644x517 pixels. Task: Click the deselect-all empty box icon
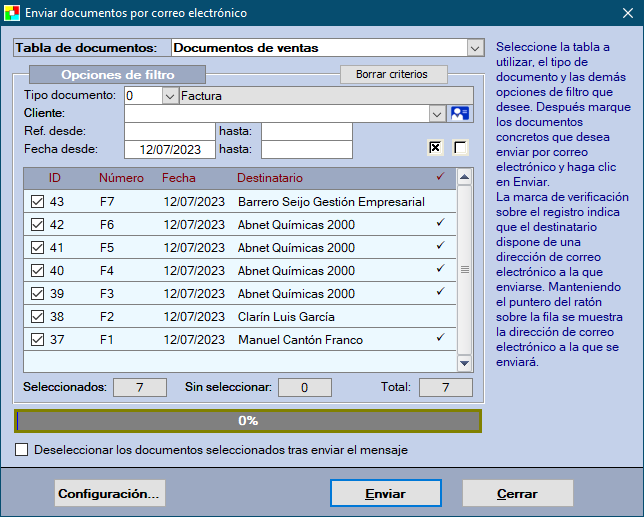coord(460,148)
